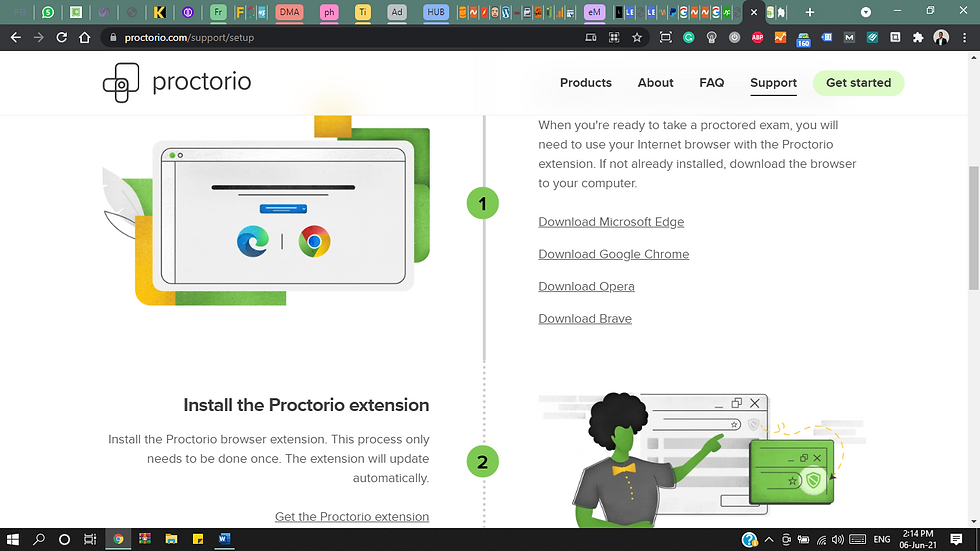The width and height of the screenshot is (980, 551).
Task: Follow the Download Opera link
Action: coord(586,286)
